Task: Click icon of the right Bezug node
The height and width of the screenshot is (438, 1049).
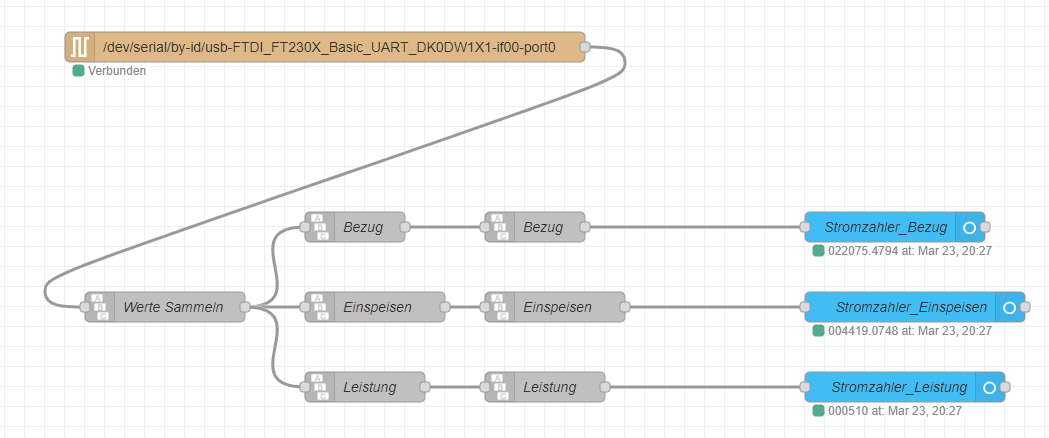Action: 500,227
